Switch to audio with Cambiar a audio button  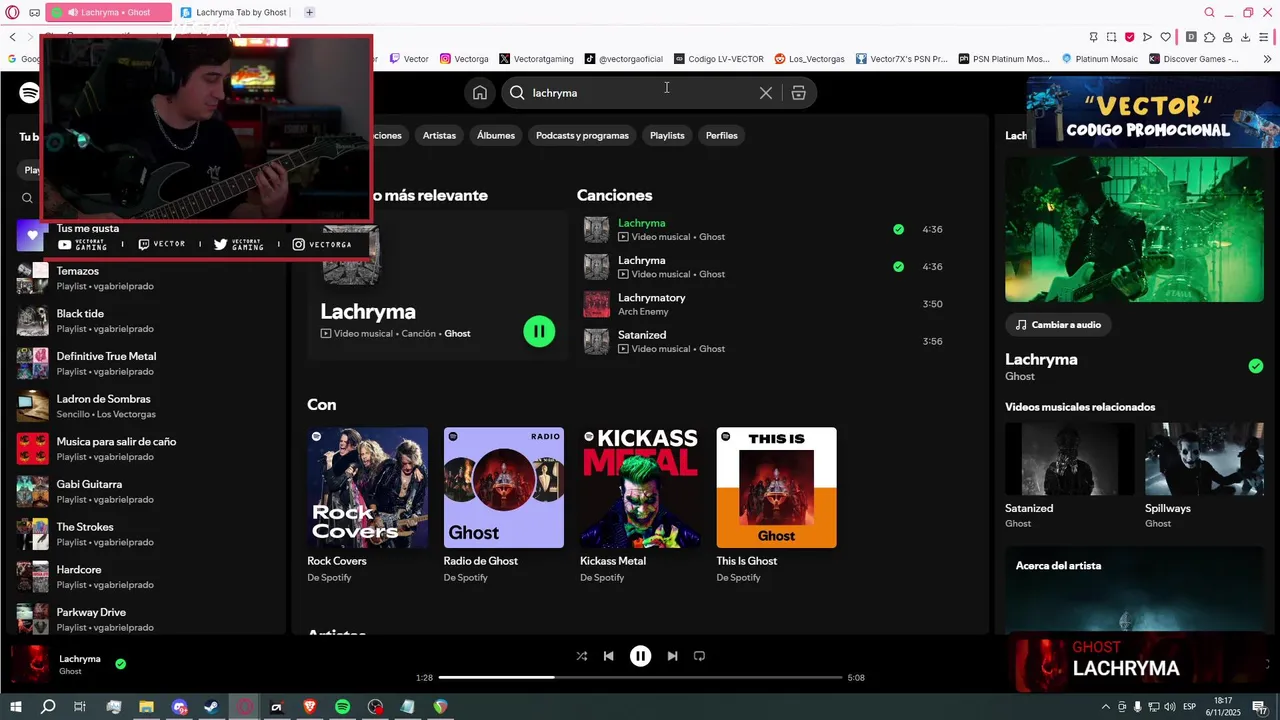point(1059,325)
